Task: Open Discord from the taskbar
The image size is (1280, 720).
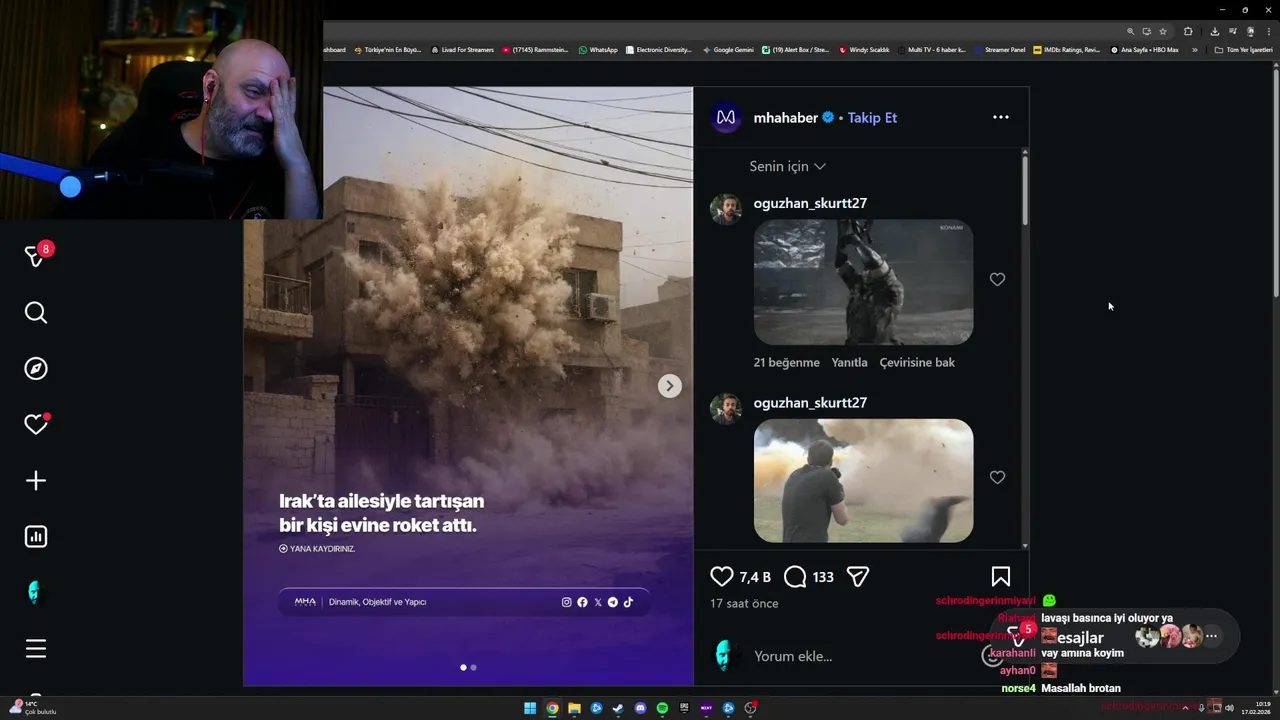Action: click(640, 708)
